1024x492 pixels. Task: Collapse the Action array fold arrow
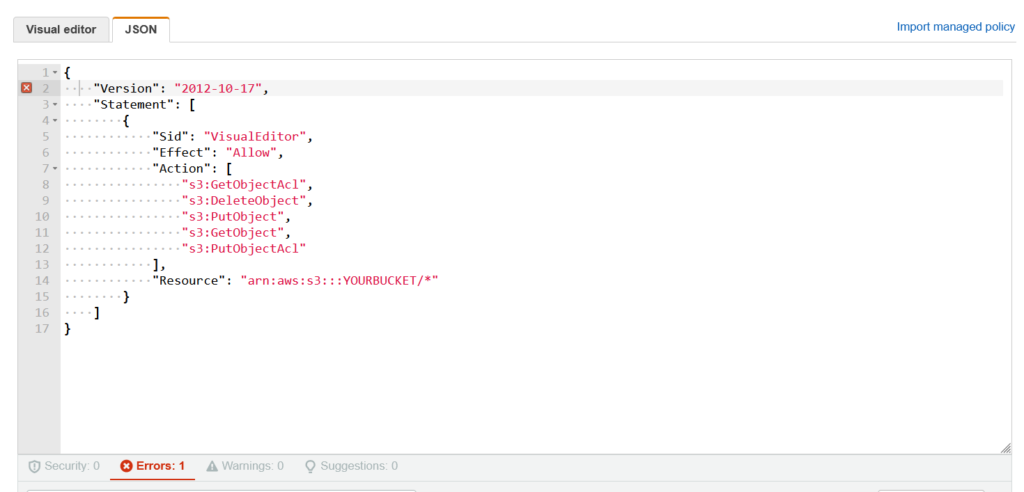(x=55, y=169)
